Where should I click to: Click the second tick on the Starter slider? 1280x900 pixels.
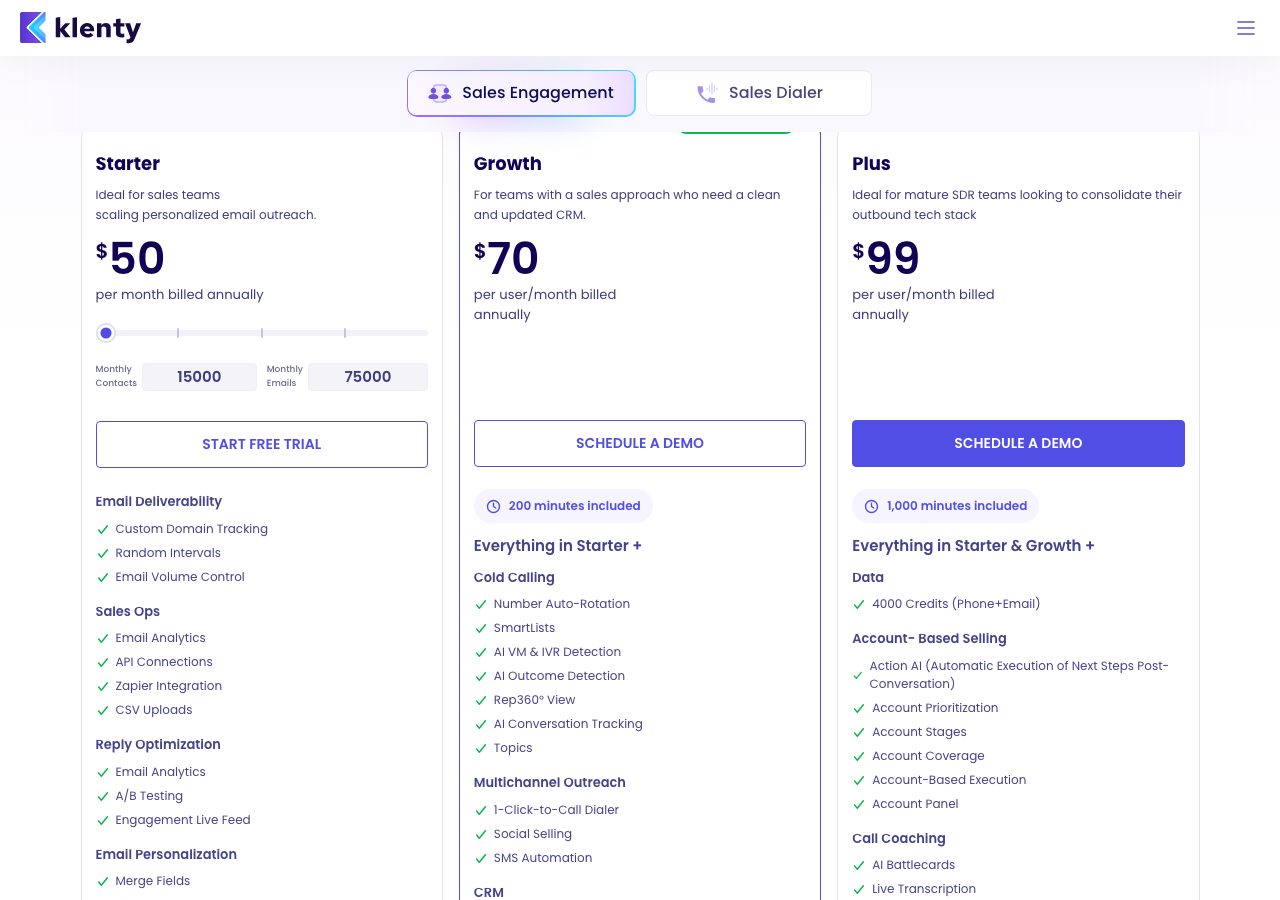(262, 333)
